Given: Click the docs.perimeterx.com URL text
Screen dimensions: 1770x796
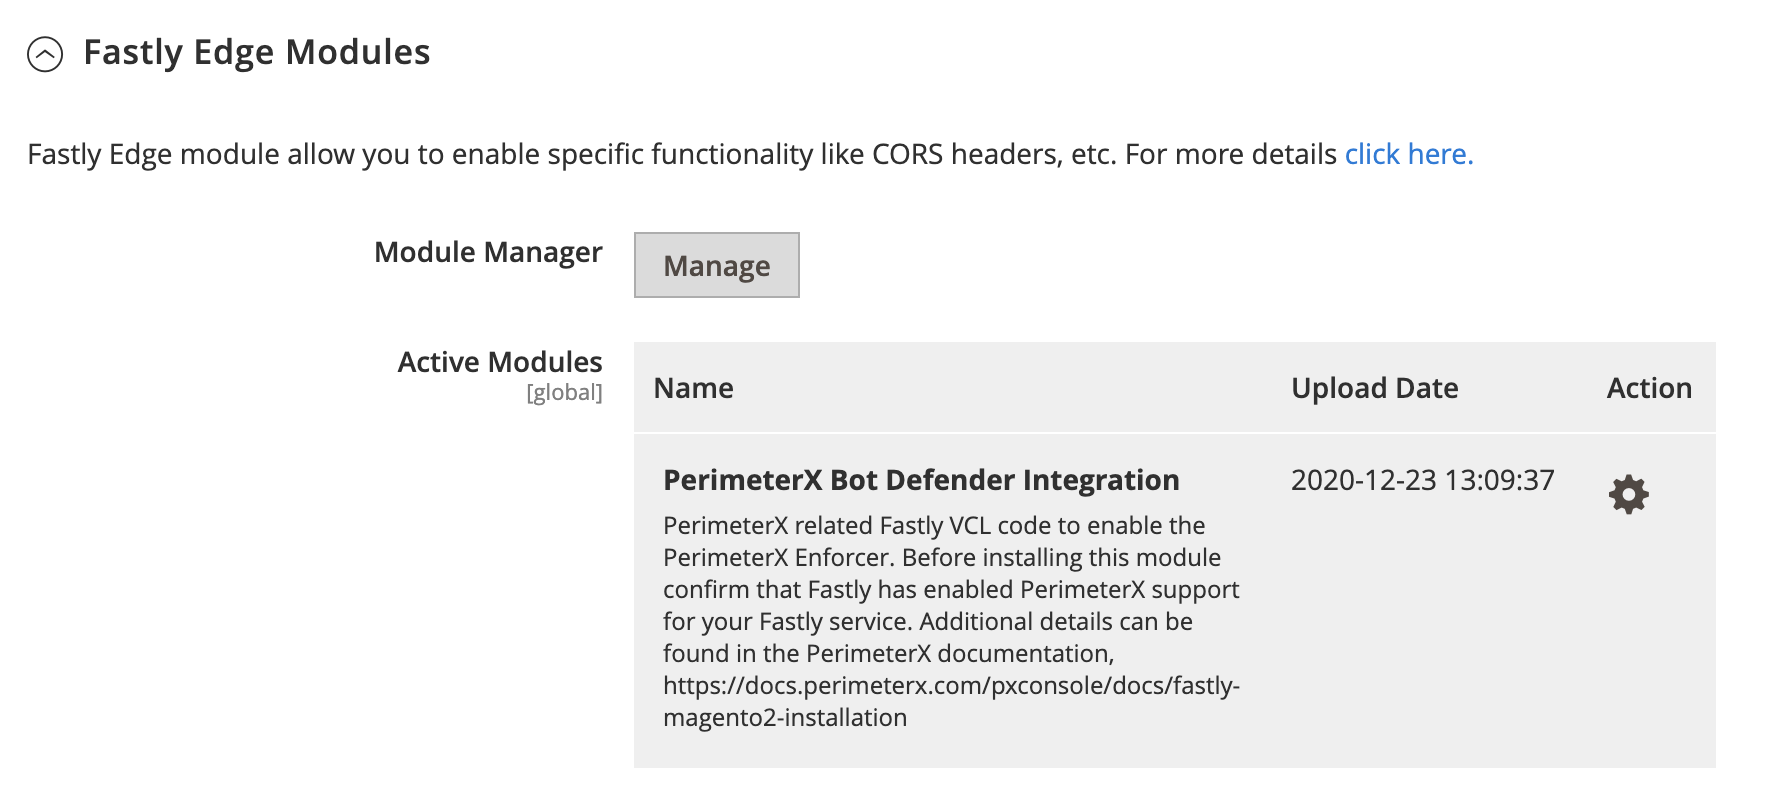Looking at the screenshot, I should pyautogui.click(x=951, y=701).
